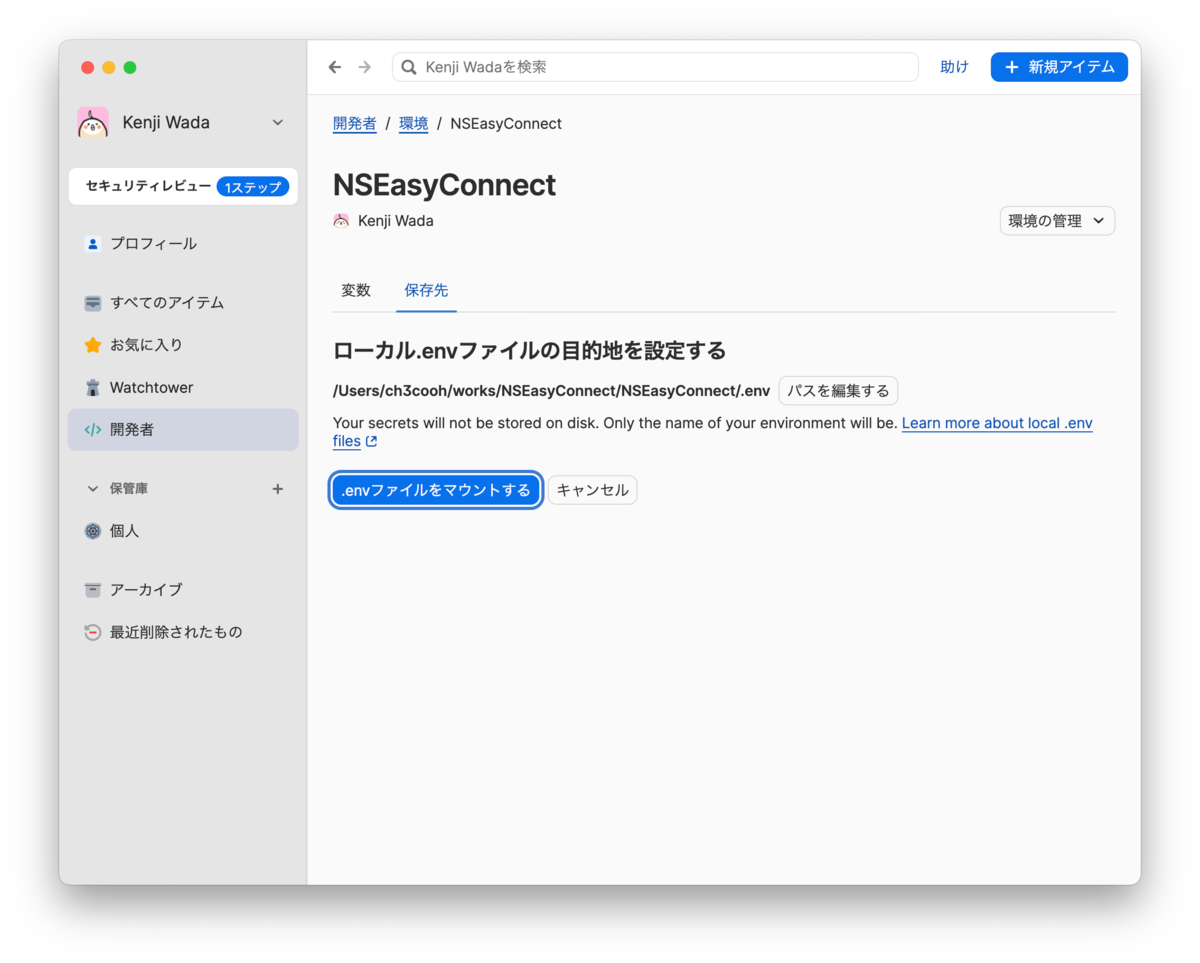Viewport: 1200px width, 963px height.
Task: Click the ローカル.envファイルの目的地を設定する heading
Action: pos(529,351)
